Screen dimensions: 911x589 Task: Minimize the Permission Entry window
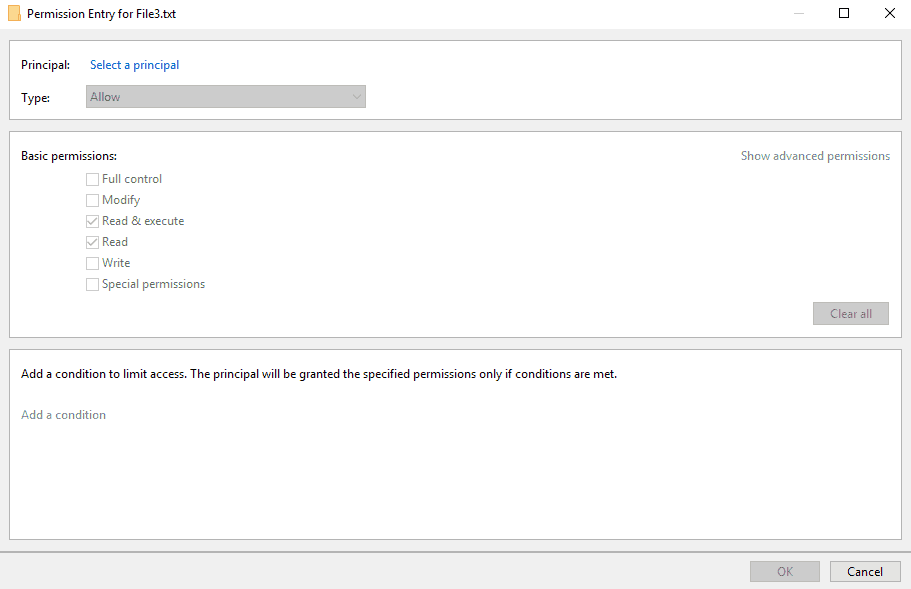pyautogui.click(x=798, y=14)
